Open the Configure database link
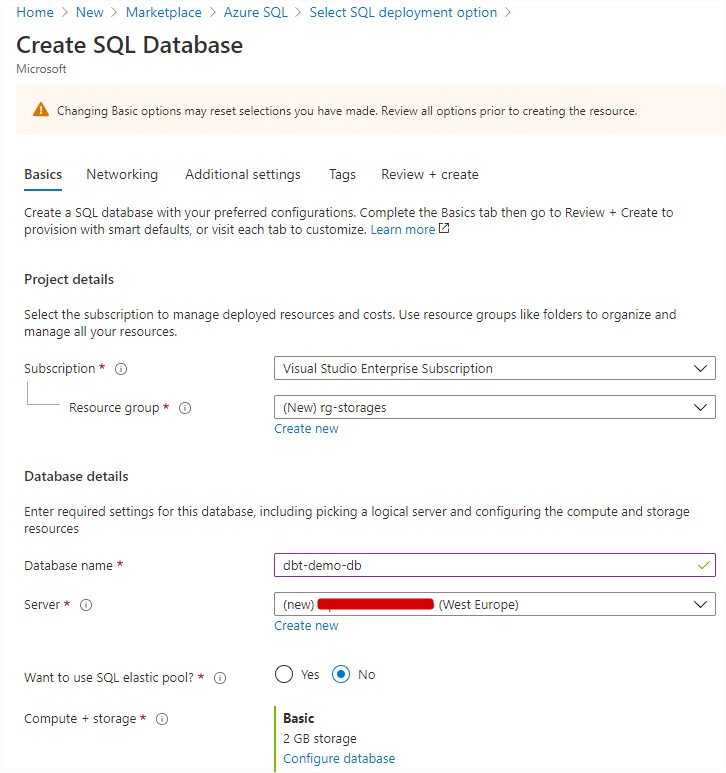The height and width of the screenshot is (773, 726). point(339,759)
